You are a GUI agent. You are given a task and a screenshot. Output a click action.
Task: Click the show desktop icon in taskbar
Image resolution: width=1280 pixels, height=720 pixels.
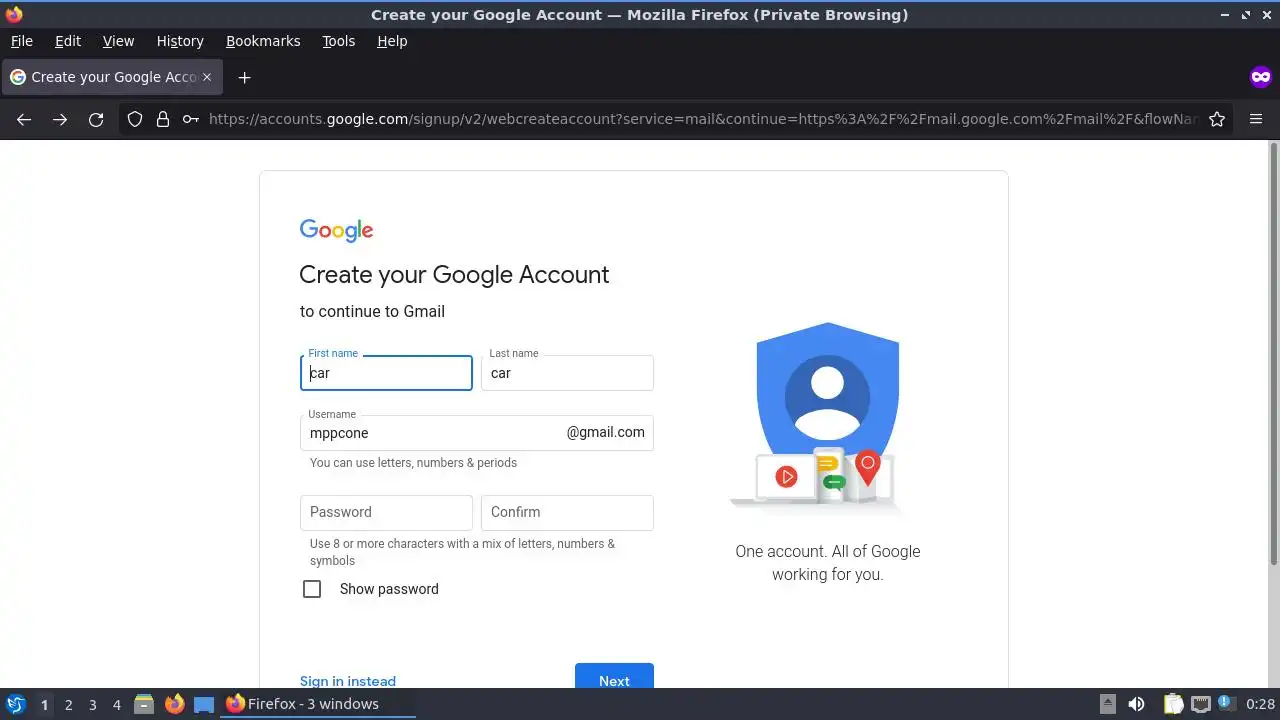pyautogui.click(x=204, y=704)
